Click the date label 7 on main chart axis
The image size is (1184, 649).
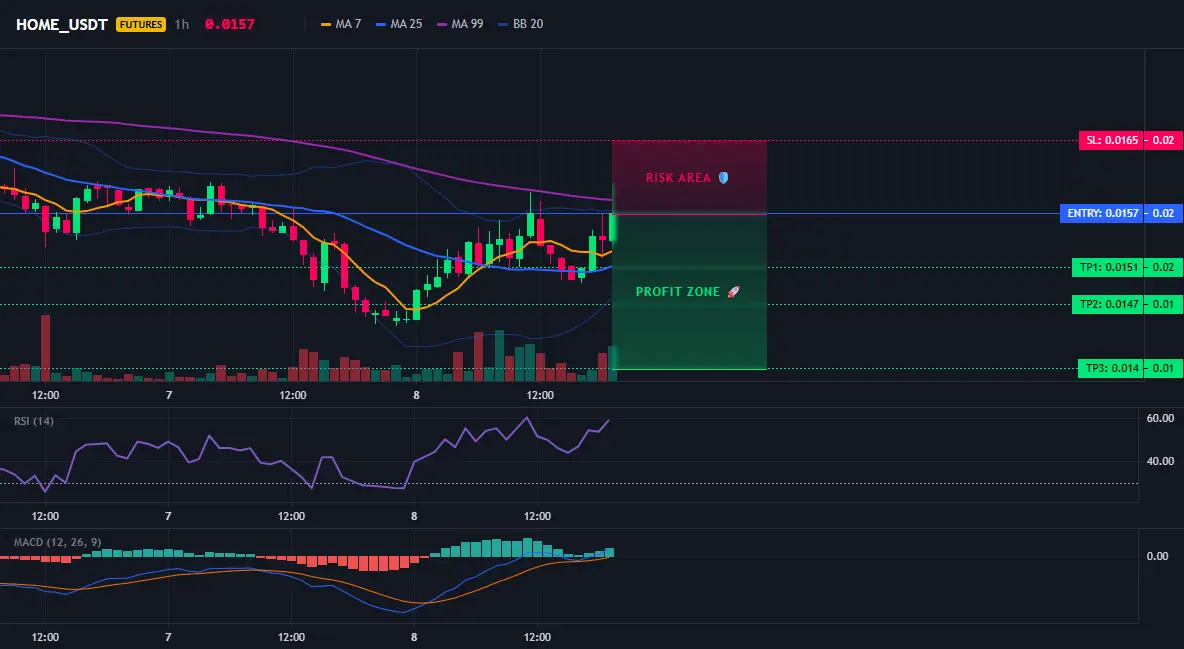[168, 396]
